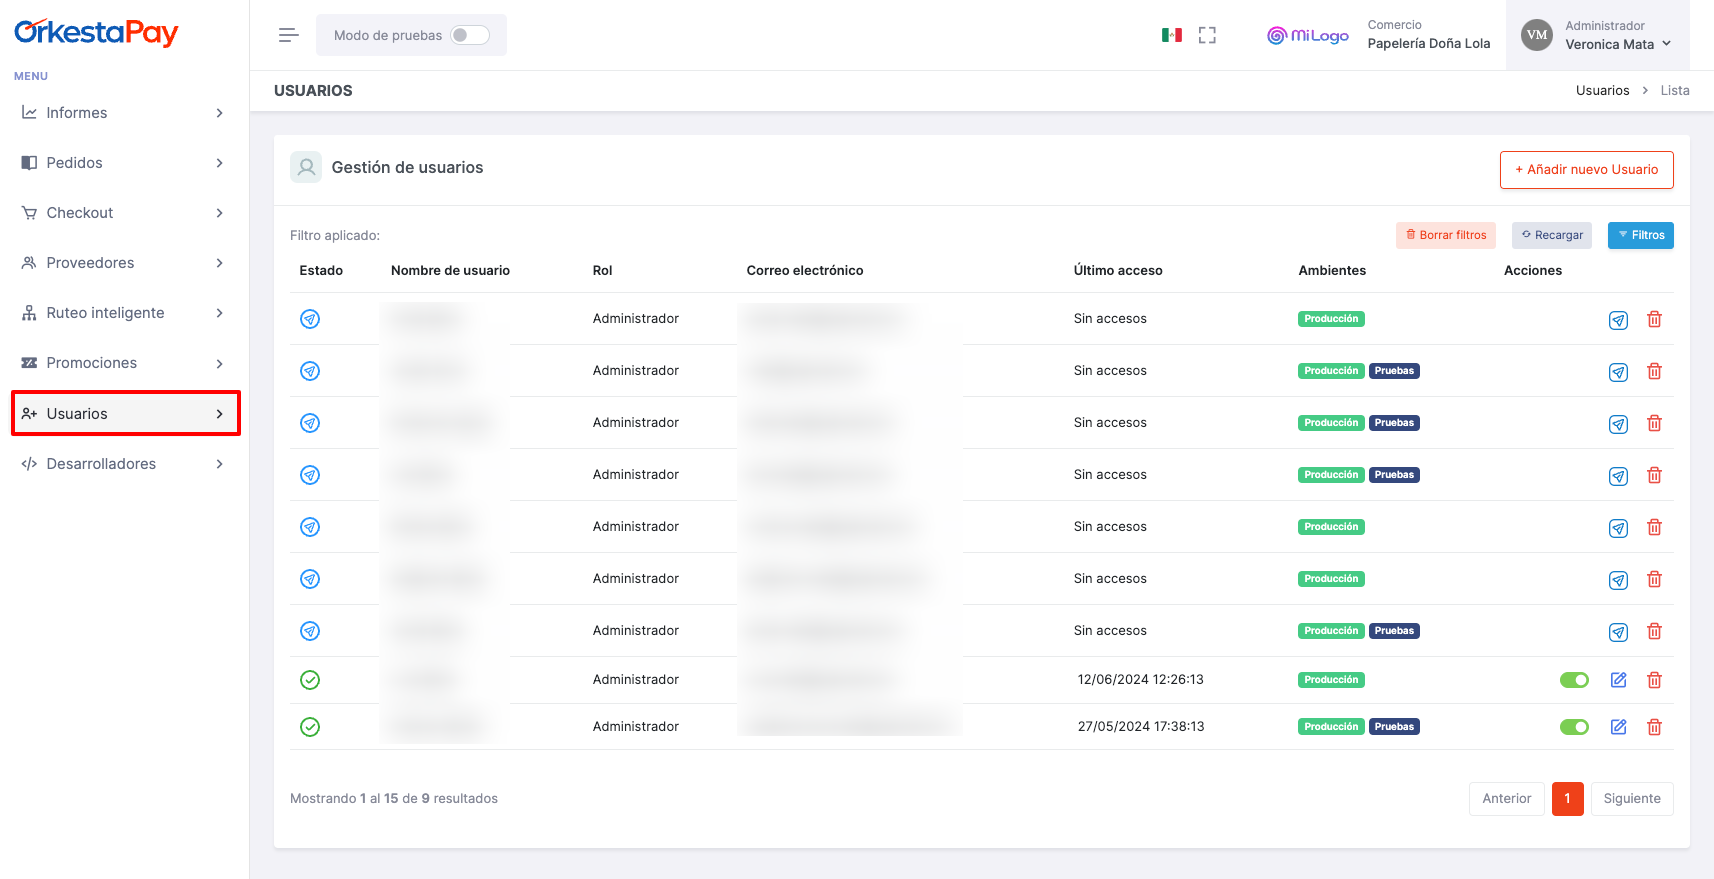Trash icon in the third user row
This screenshot has width=1714, height=879.
1655,423
